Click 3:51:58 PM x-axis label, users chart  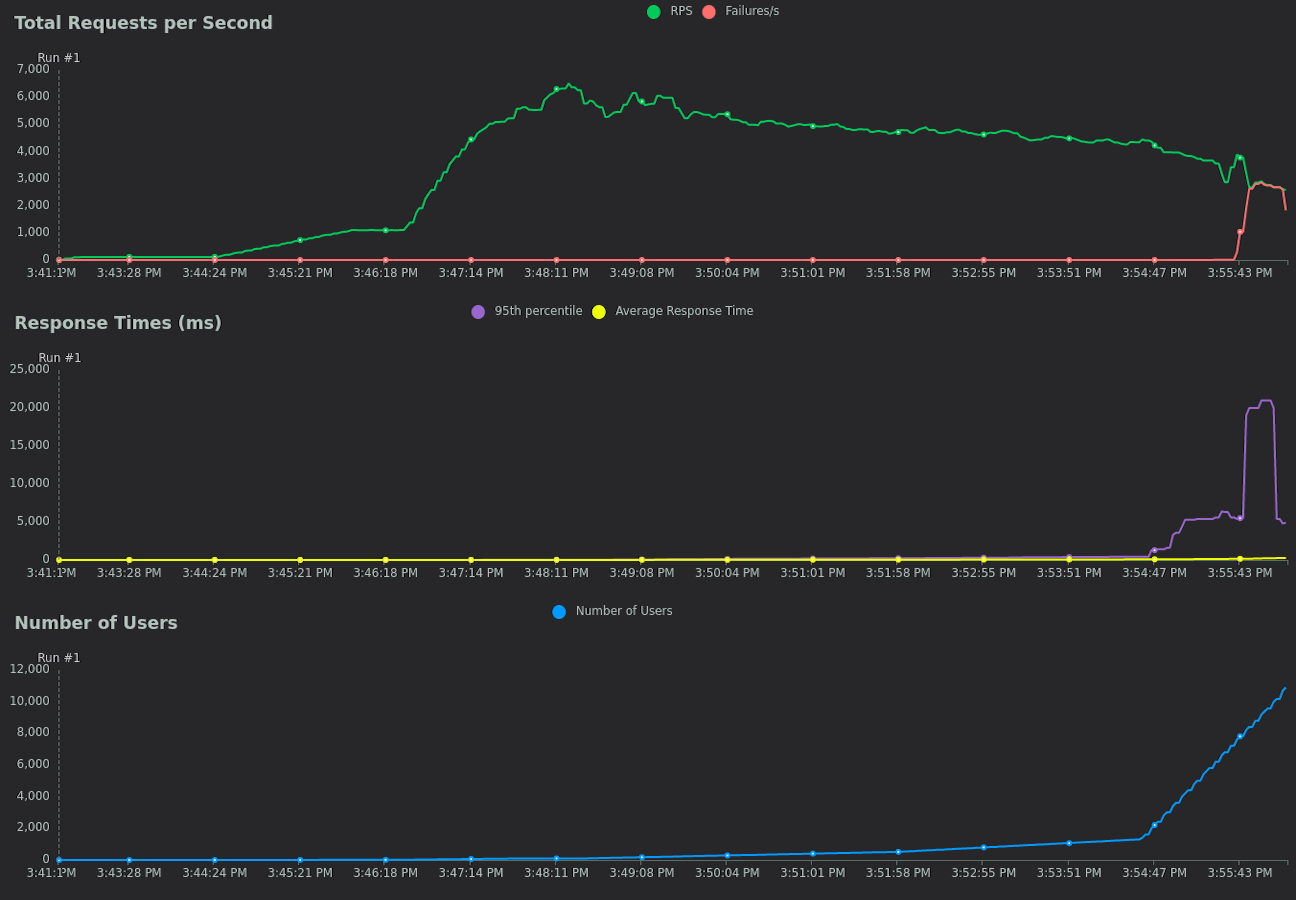pos(898,873)
